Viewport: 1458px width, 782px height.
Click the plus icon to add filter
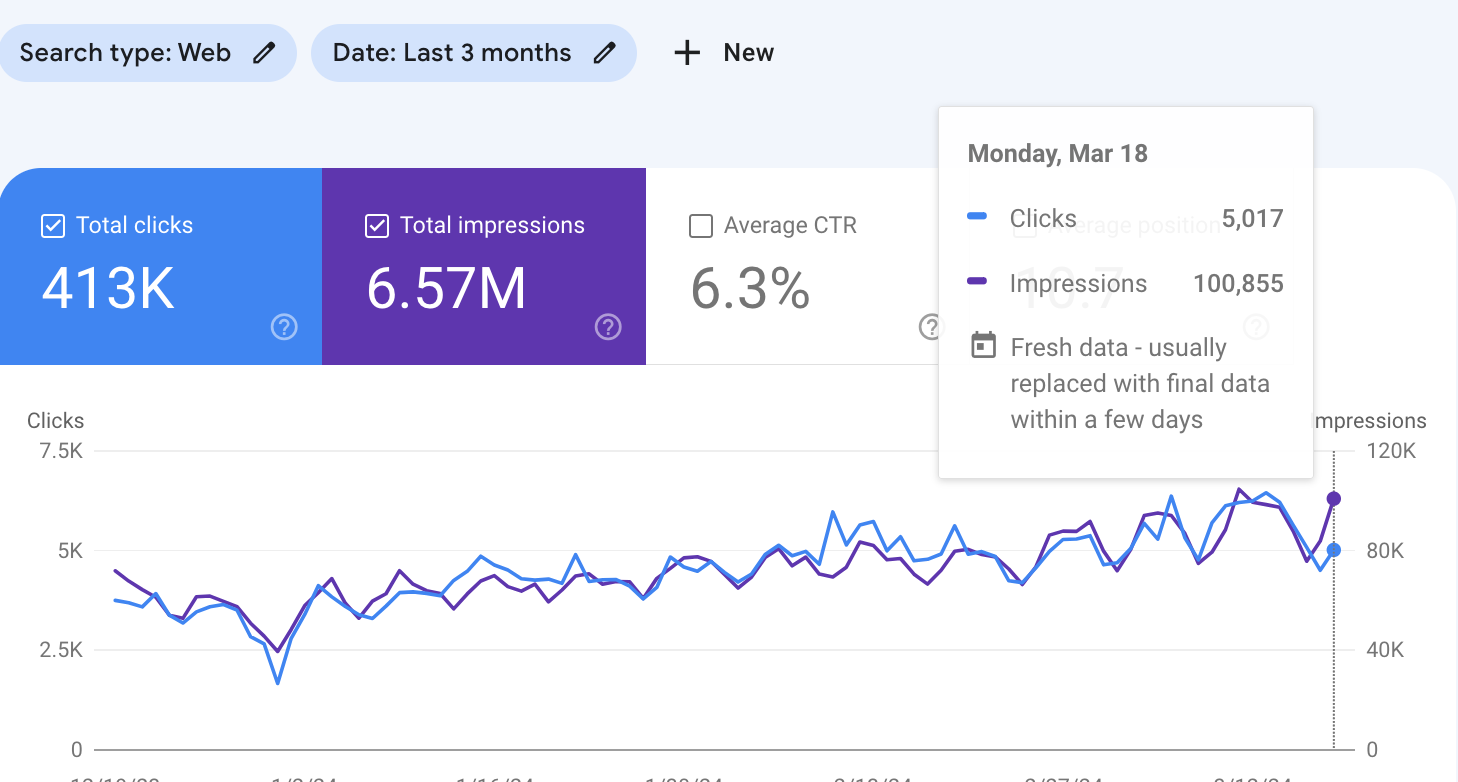[x=687, y=53]
